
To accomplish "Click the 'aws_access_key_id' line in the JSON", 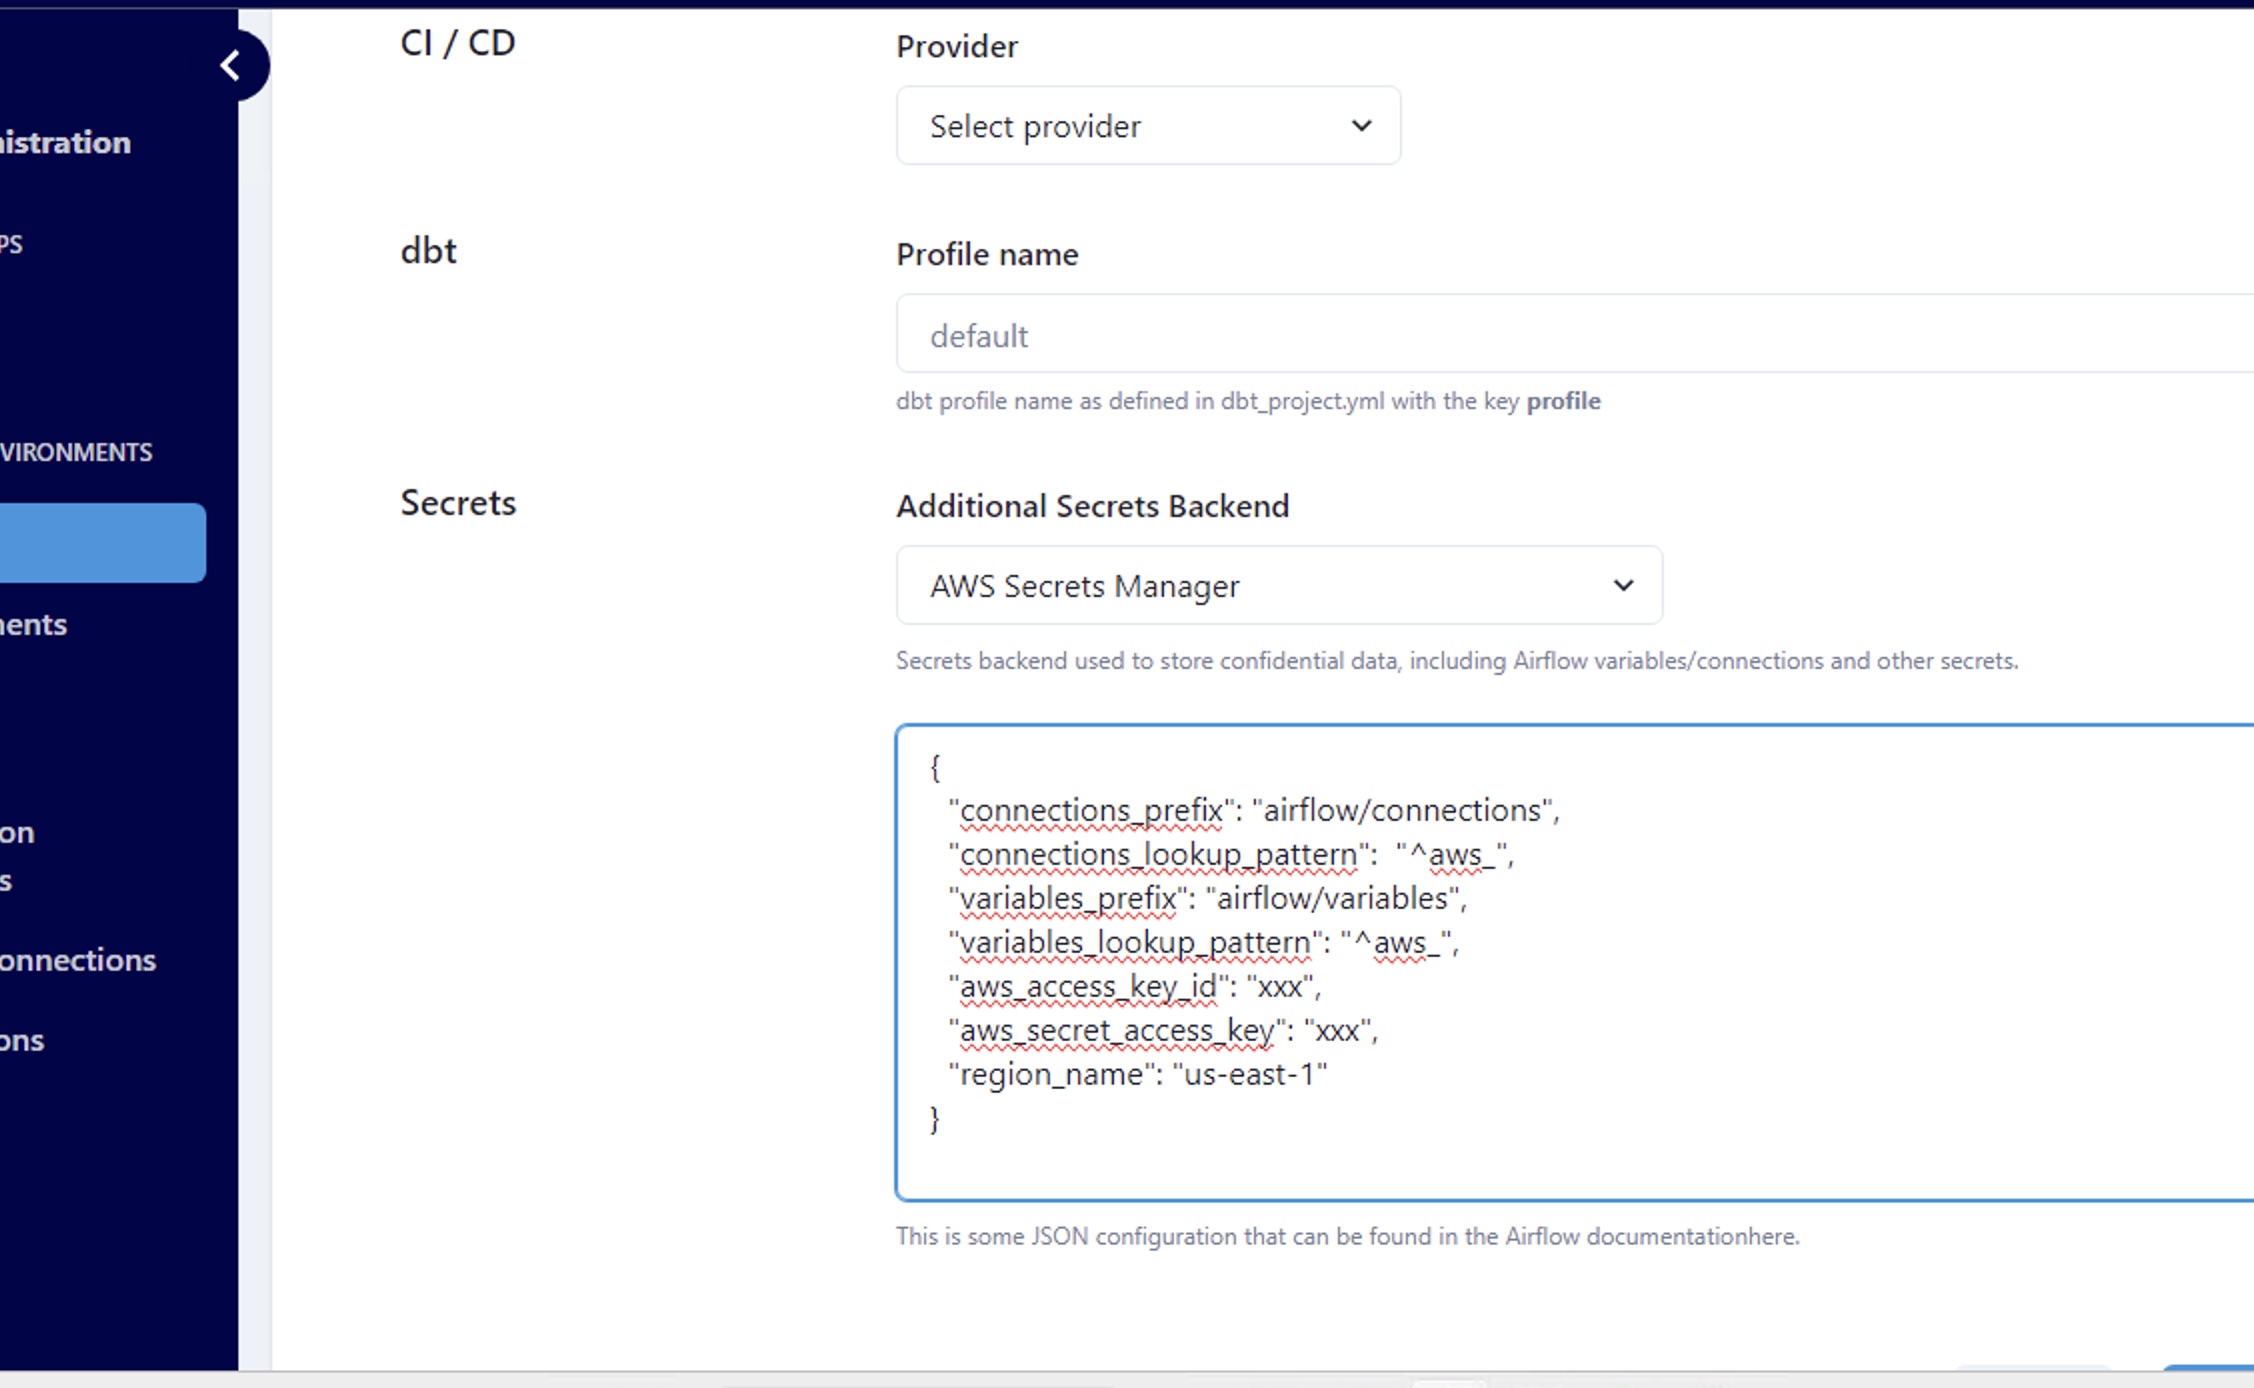I will [x=1135, y=986].
